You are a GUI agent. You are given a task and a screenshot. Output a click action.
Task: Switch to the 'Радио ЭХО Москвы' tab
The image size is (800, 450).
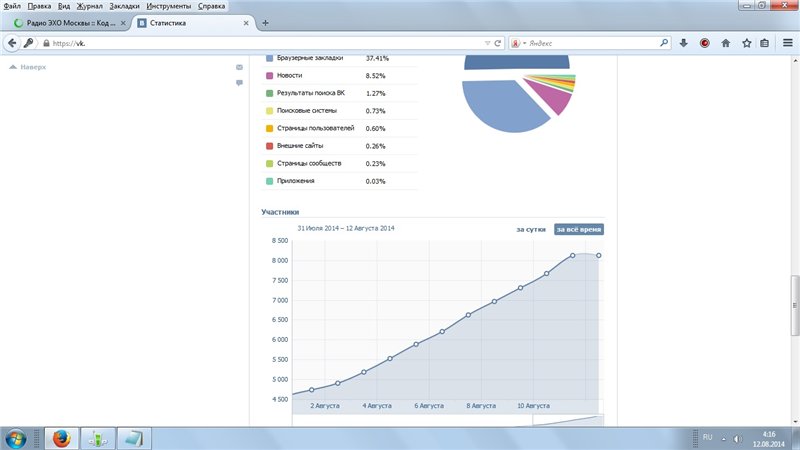(x=70, y=22)
